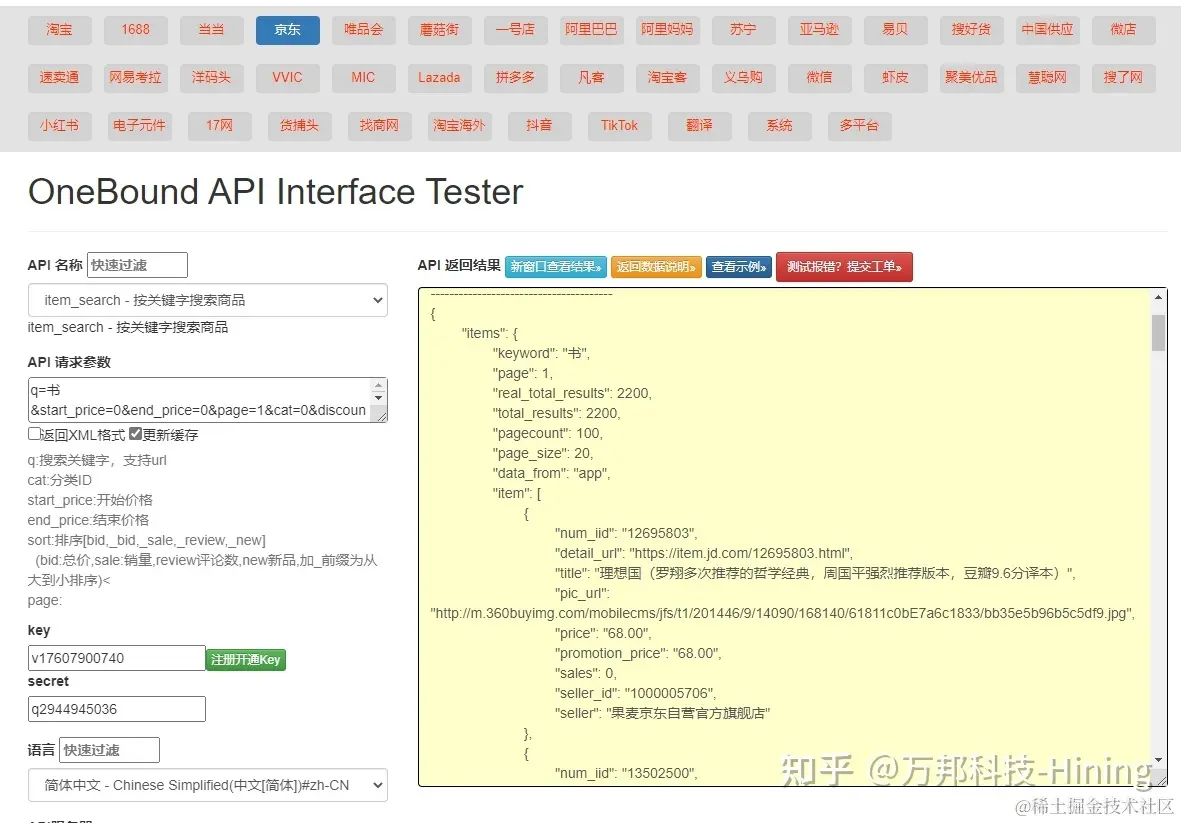Click the request parameters scroll up arrow

(379, 386)
